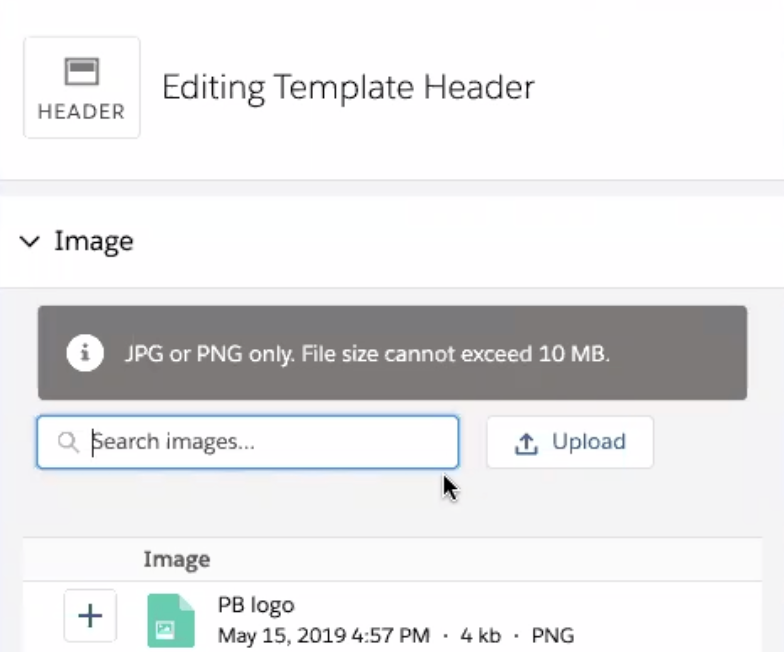Click the info icon in file notice
Image resolution: width=784 pixels, height=652 pixels.
click(85, 353)
